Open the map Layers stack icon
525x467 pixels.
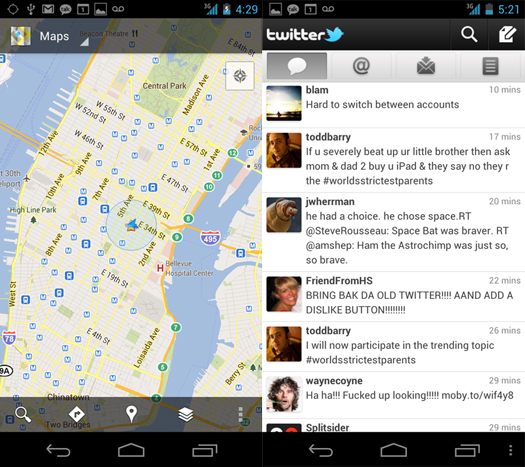[185, 414]
